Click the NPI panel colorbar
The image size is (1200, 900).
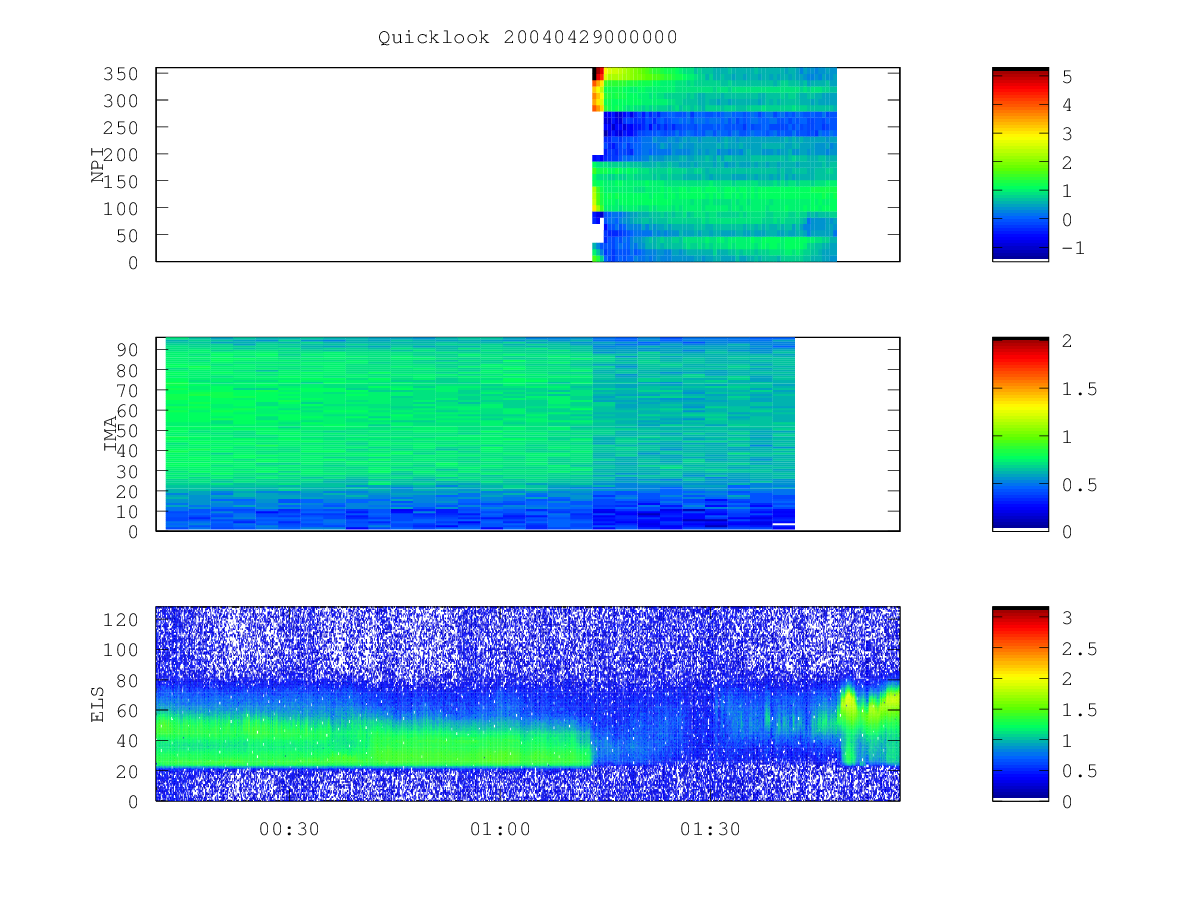point(1020,164)
